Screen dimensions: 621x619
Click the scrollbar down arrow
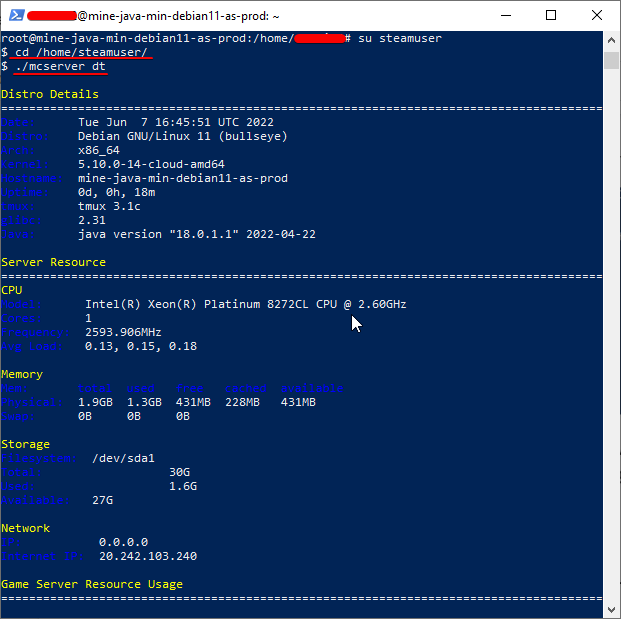pos(611,609)
